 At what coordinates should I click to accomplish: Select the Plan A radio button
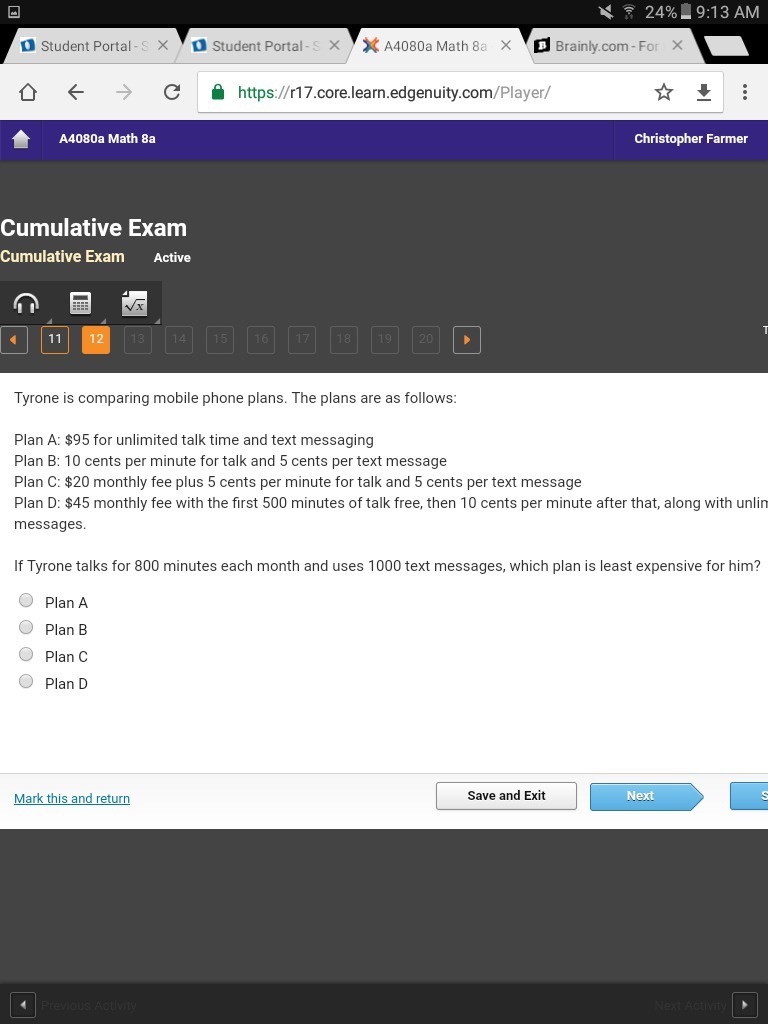[26, 600]
